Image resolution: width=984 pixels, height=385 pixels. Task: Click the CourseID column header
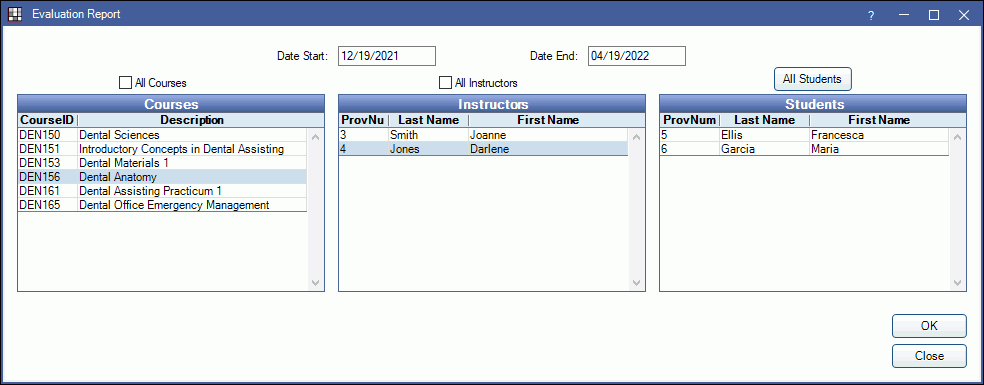point(47,120)
